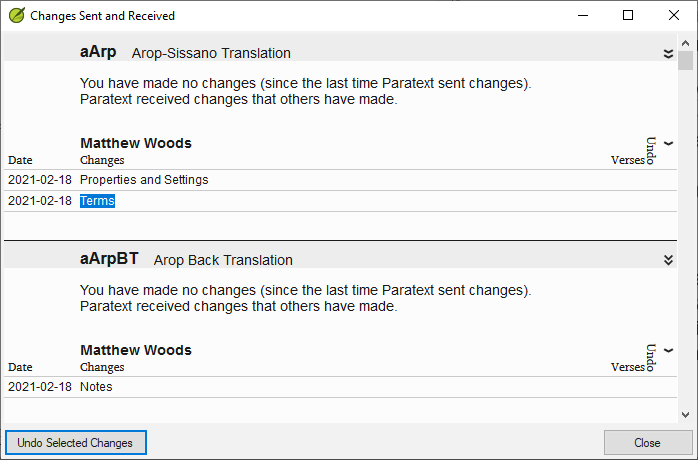This screenshot has width=698, height=460.
Task: Click the 2021-02-18 date of the Terms row
Action: [40, 201]
